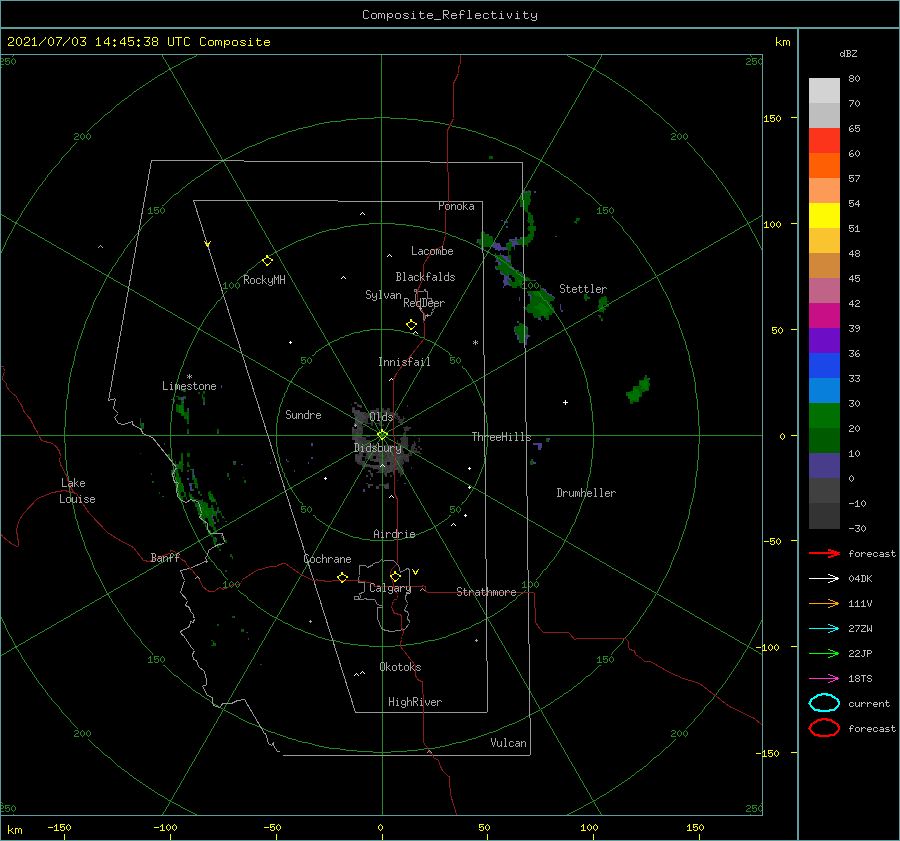Select the Lake Louise label
The height and width of the screenshot is (841, 900).
click(77, 491)
